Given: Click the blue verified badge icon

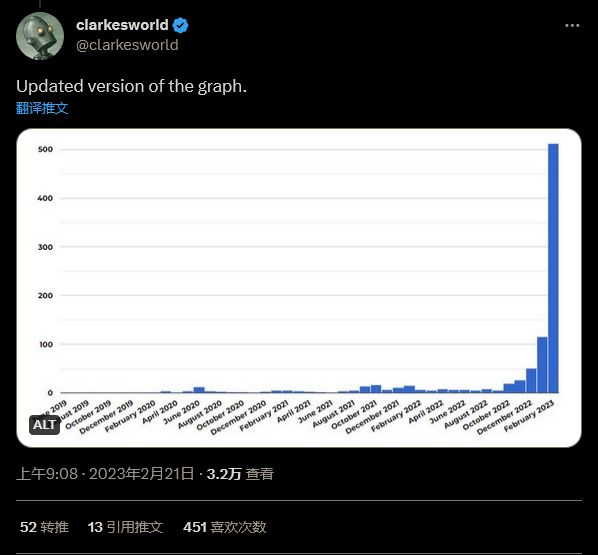Looking at the screenshot, I should [x=180, y=26].
